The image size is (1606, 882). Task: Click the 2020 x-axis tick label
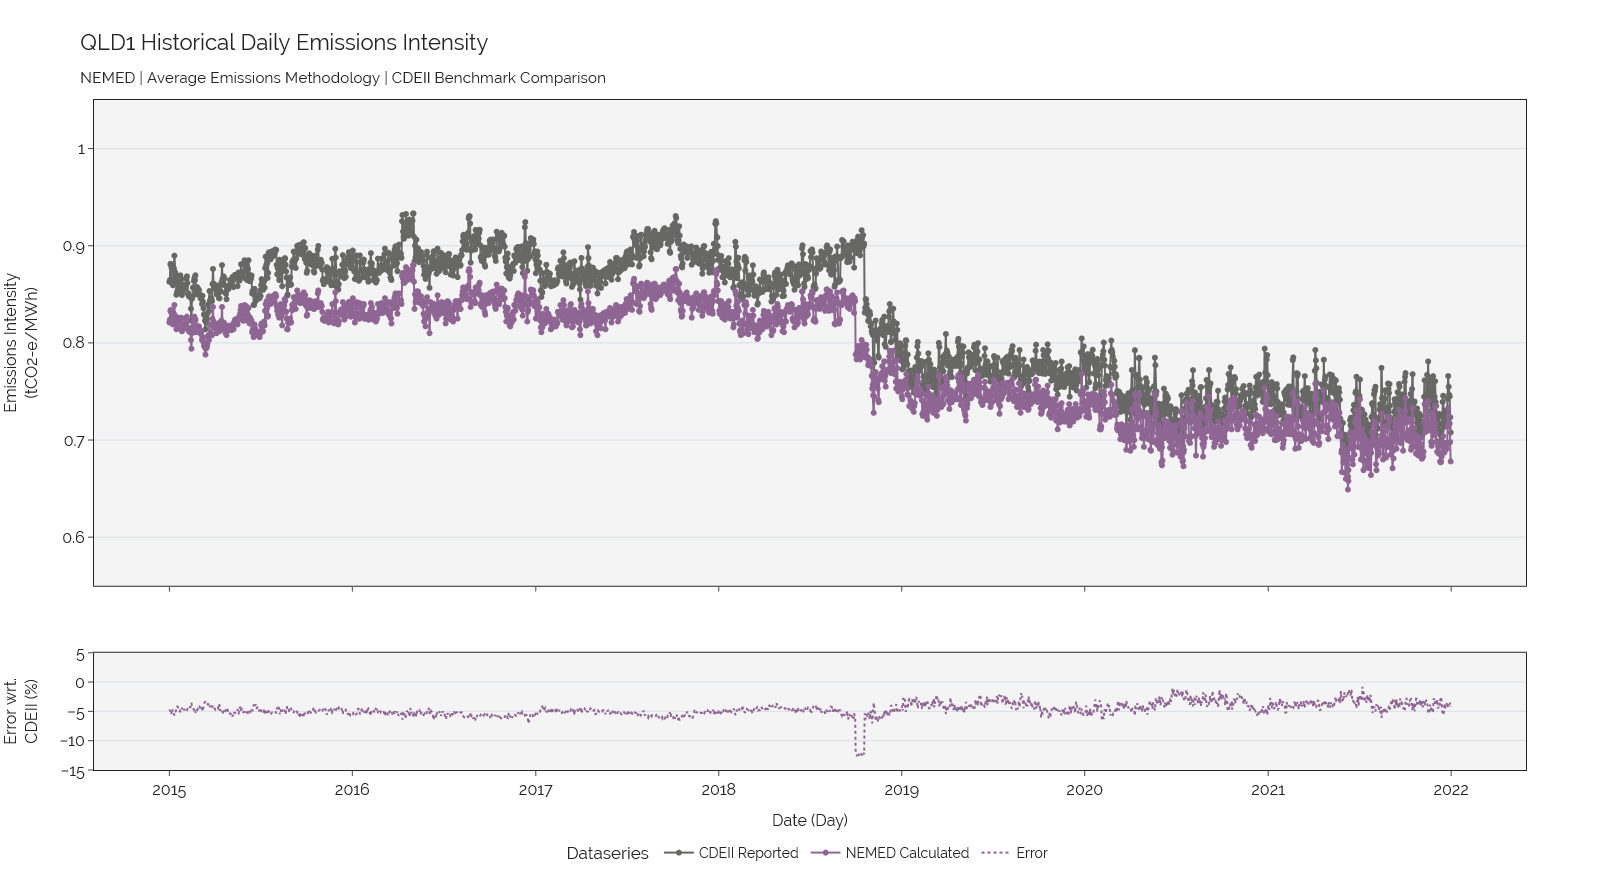(1084, 790)
